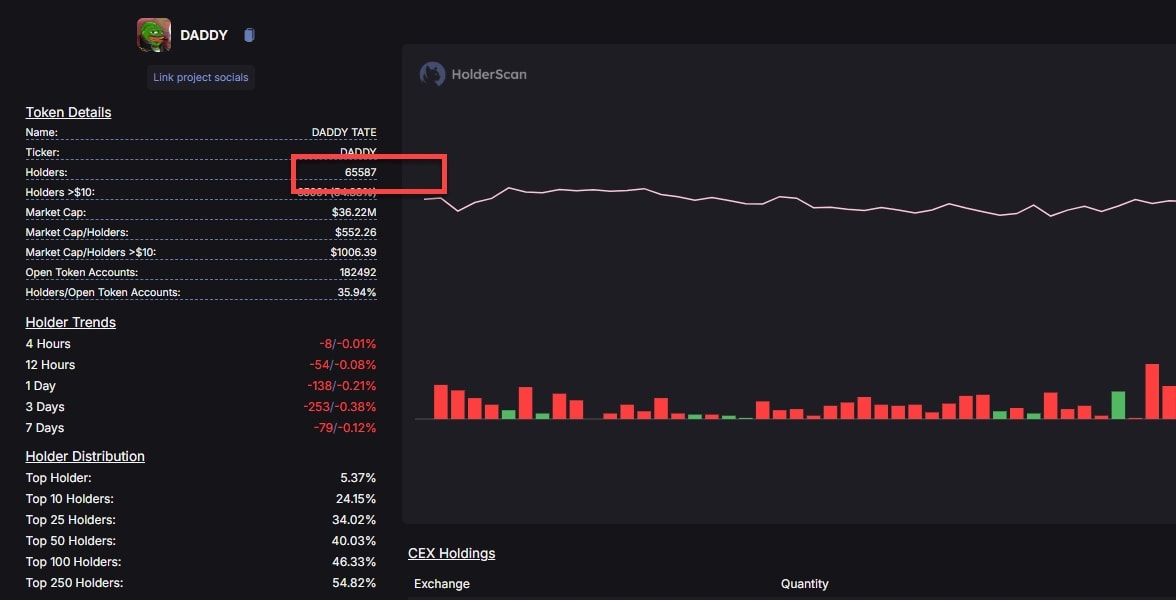1176x600 pixels.
Task: Click the HolderScan wolf logo icon
Action: (x=432, y=73)
